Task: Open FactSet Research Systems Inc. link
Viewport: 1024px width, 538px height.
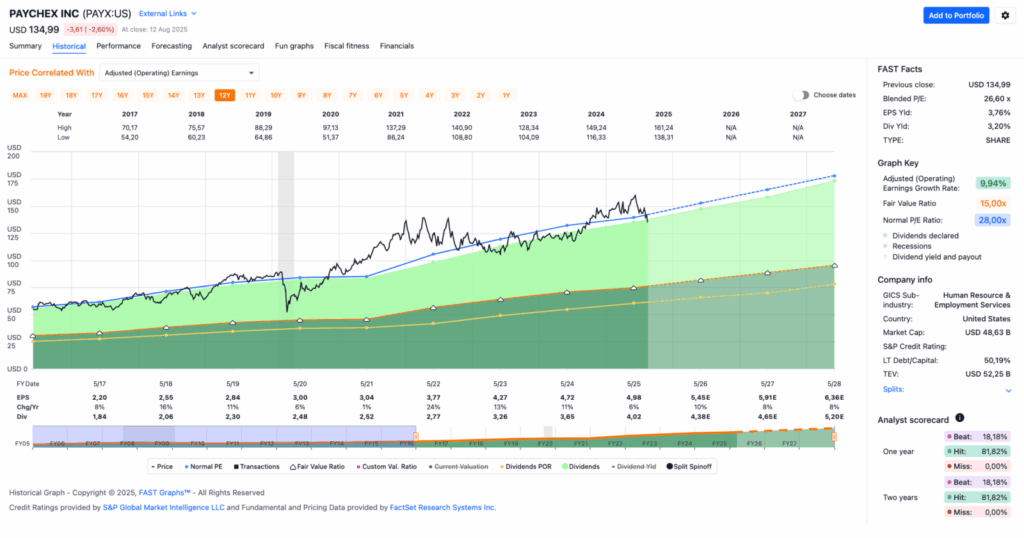Action: (443, 507)
